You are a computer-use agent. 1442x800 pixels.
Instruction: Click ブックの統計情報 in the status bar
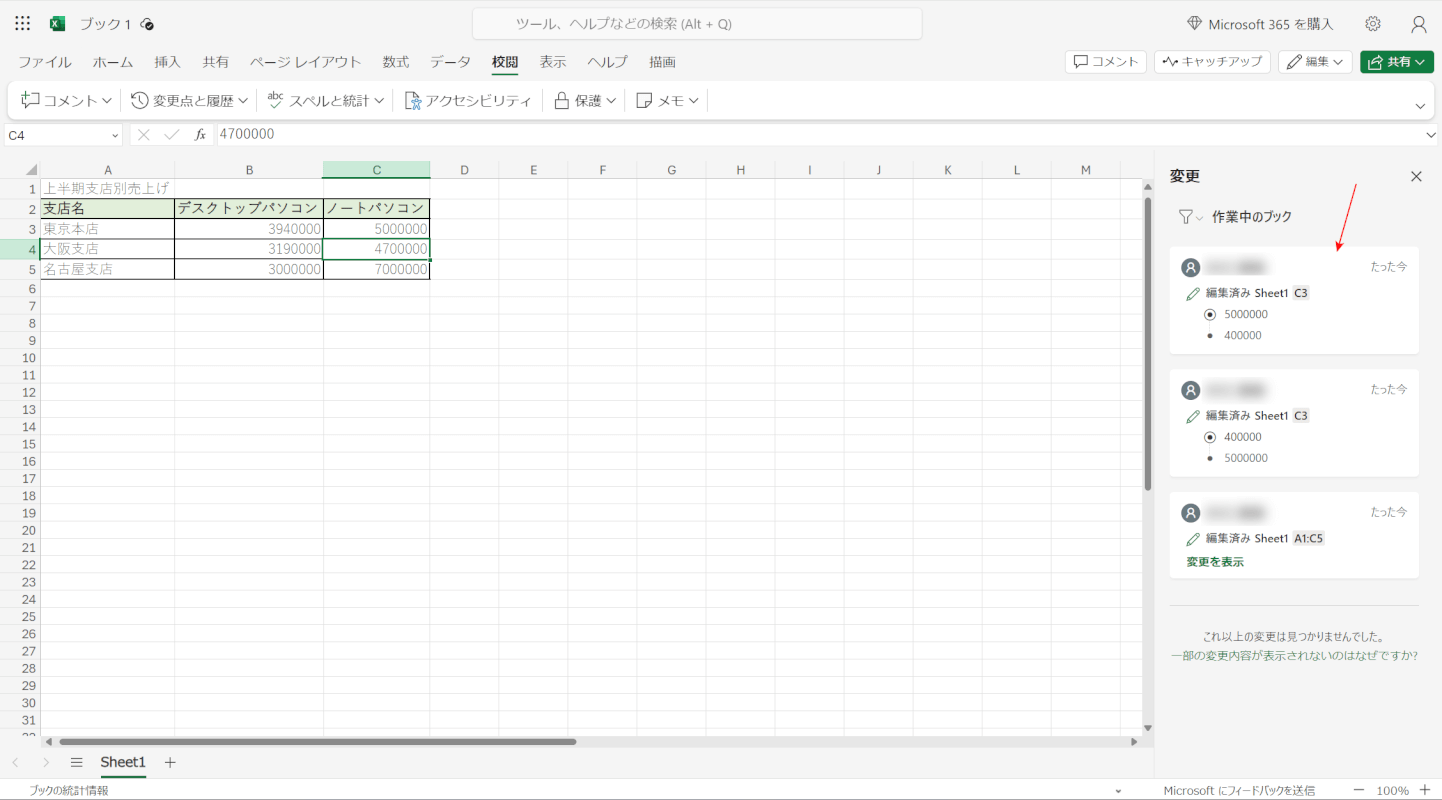[68, 790]
